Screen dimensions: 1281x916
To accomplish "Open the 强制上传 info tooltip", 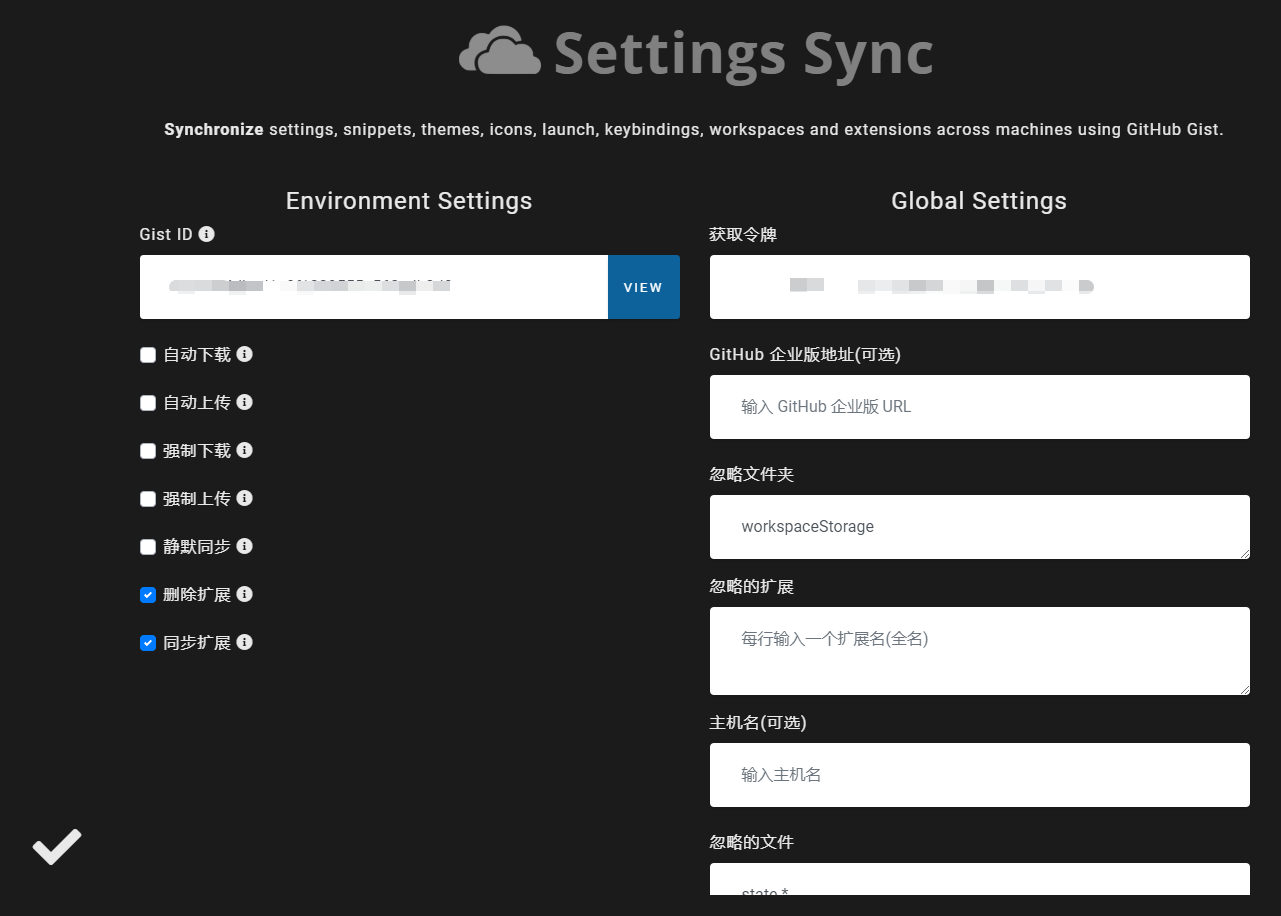I will click(243, 498).
